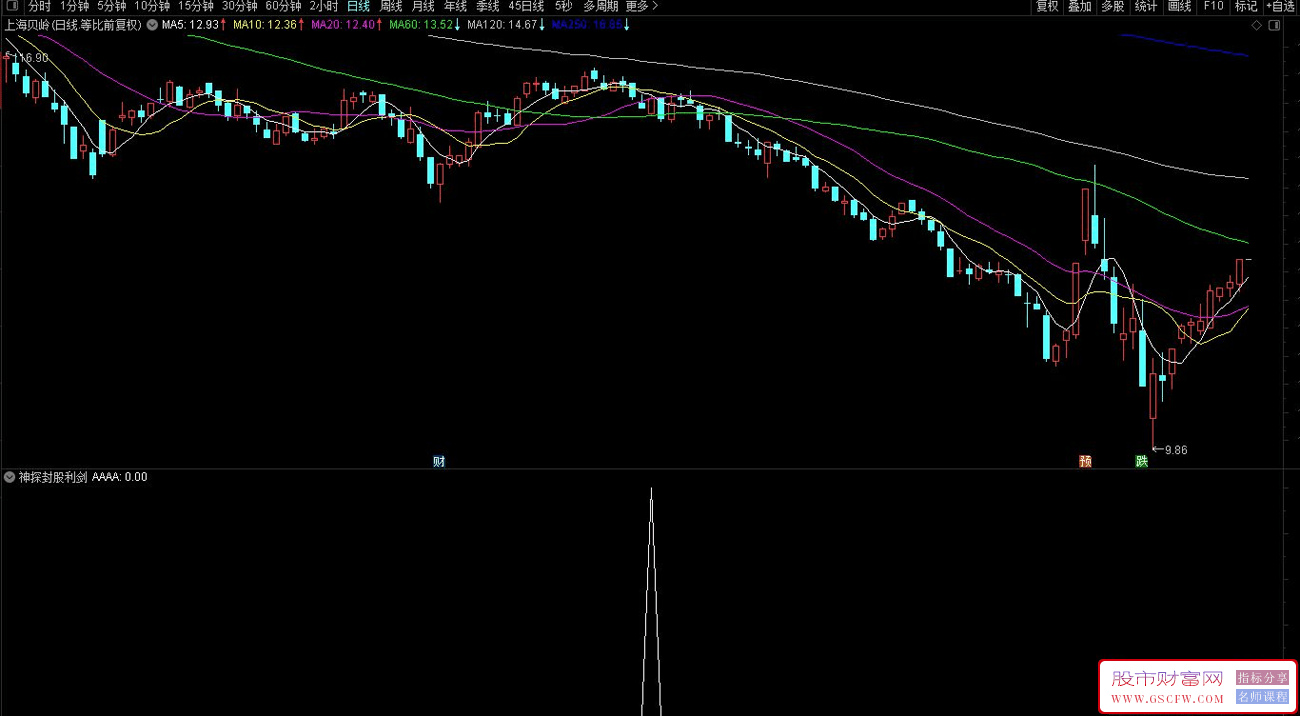The height and width of the screenshot is (716, 1300).
Task: Switch to the 年线 yearly tab
Action: coord(455,6)
